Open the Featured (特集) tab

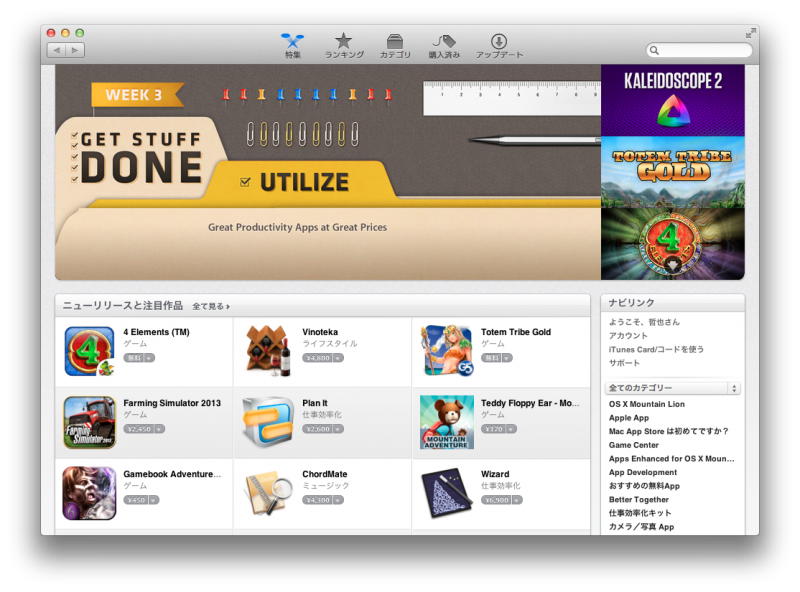pyautogui.click(x=292, y=46)
